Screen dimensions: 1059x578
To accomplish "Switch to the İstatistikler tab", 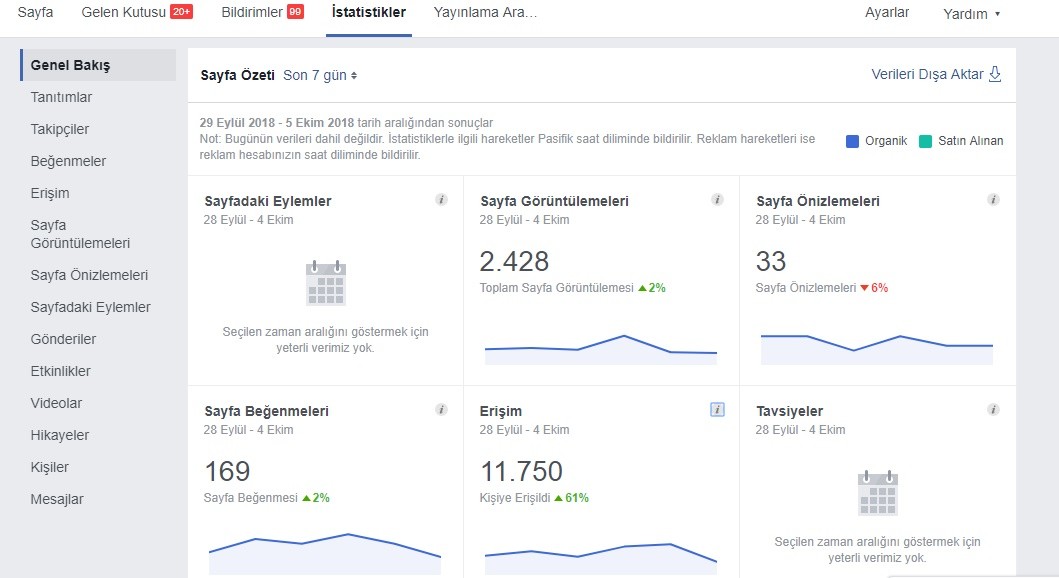I will 369,12.
